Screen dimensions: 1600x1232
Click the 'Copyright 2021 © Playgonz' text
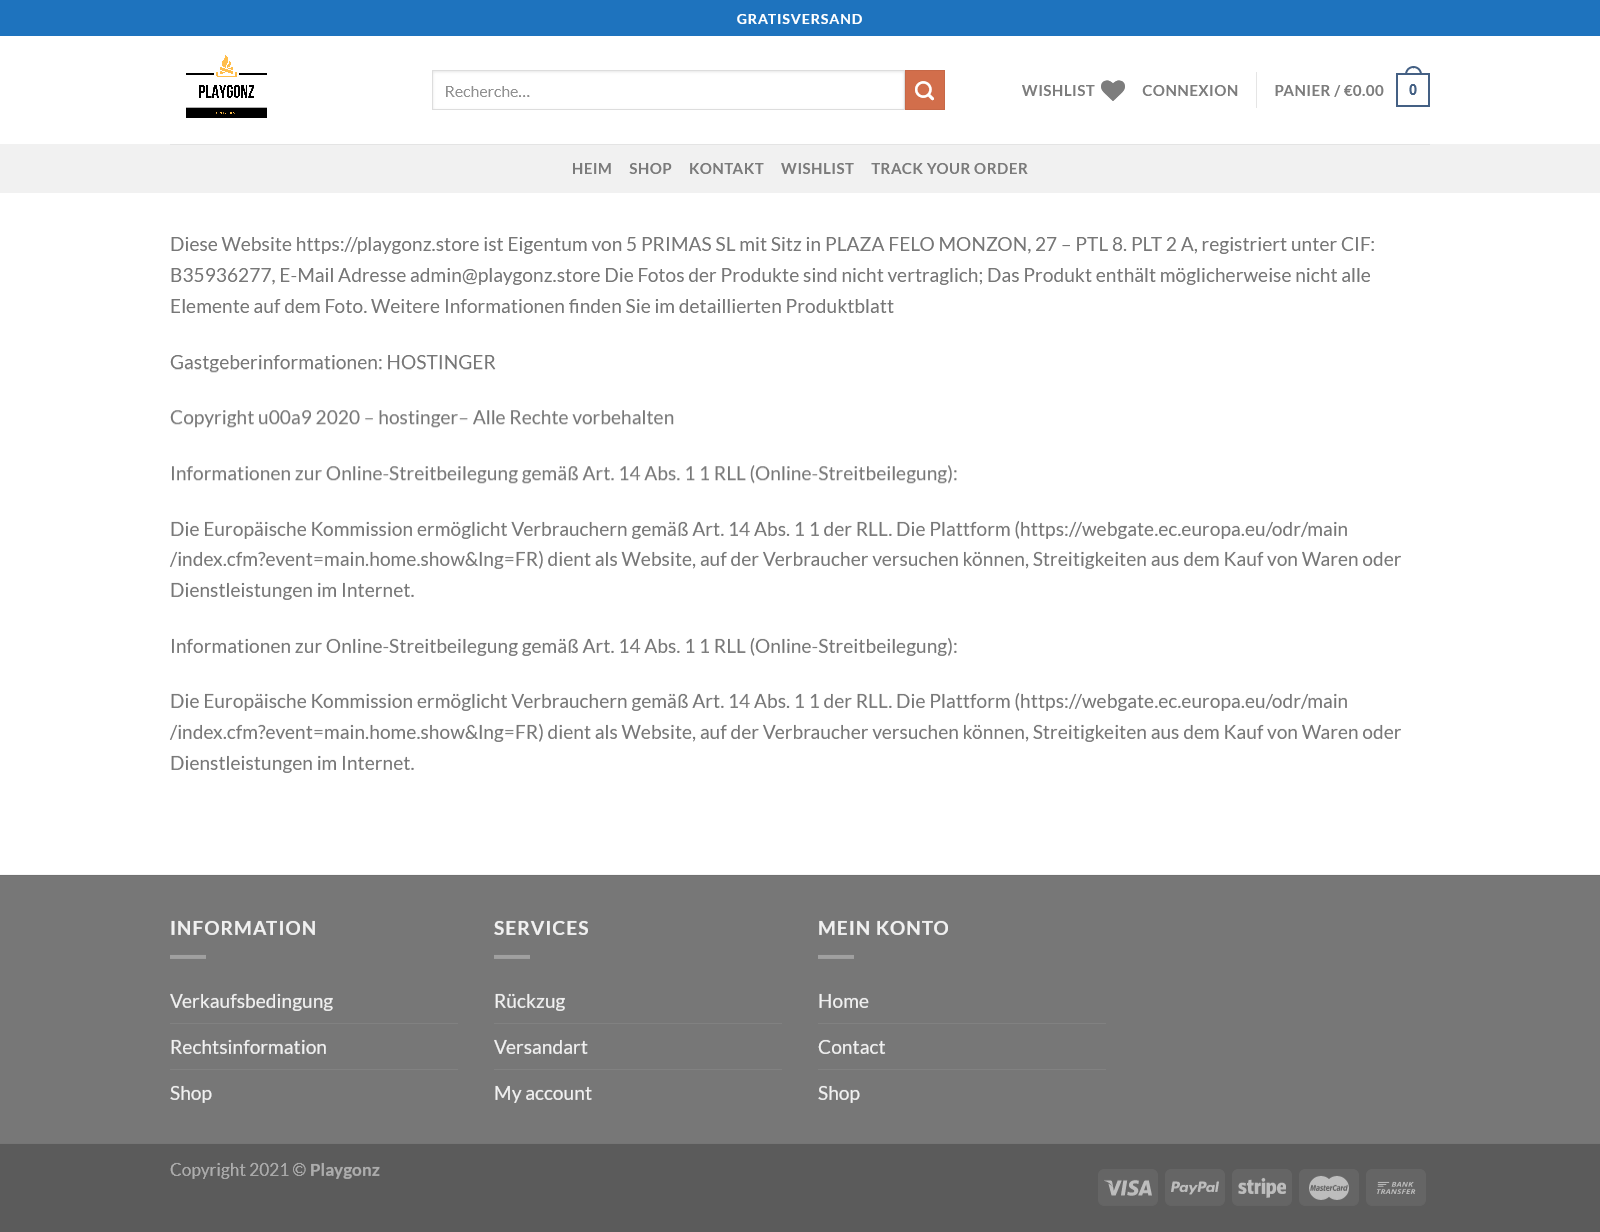tap(275, 1170)
